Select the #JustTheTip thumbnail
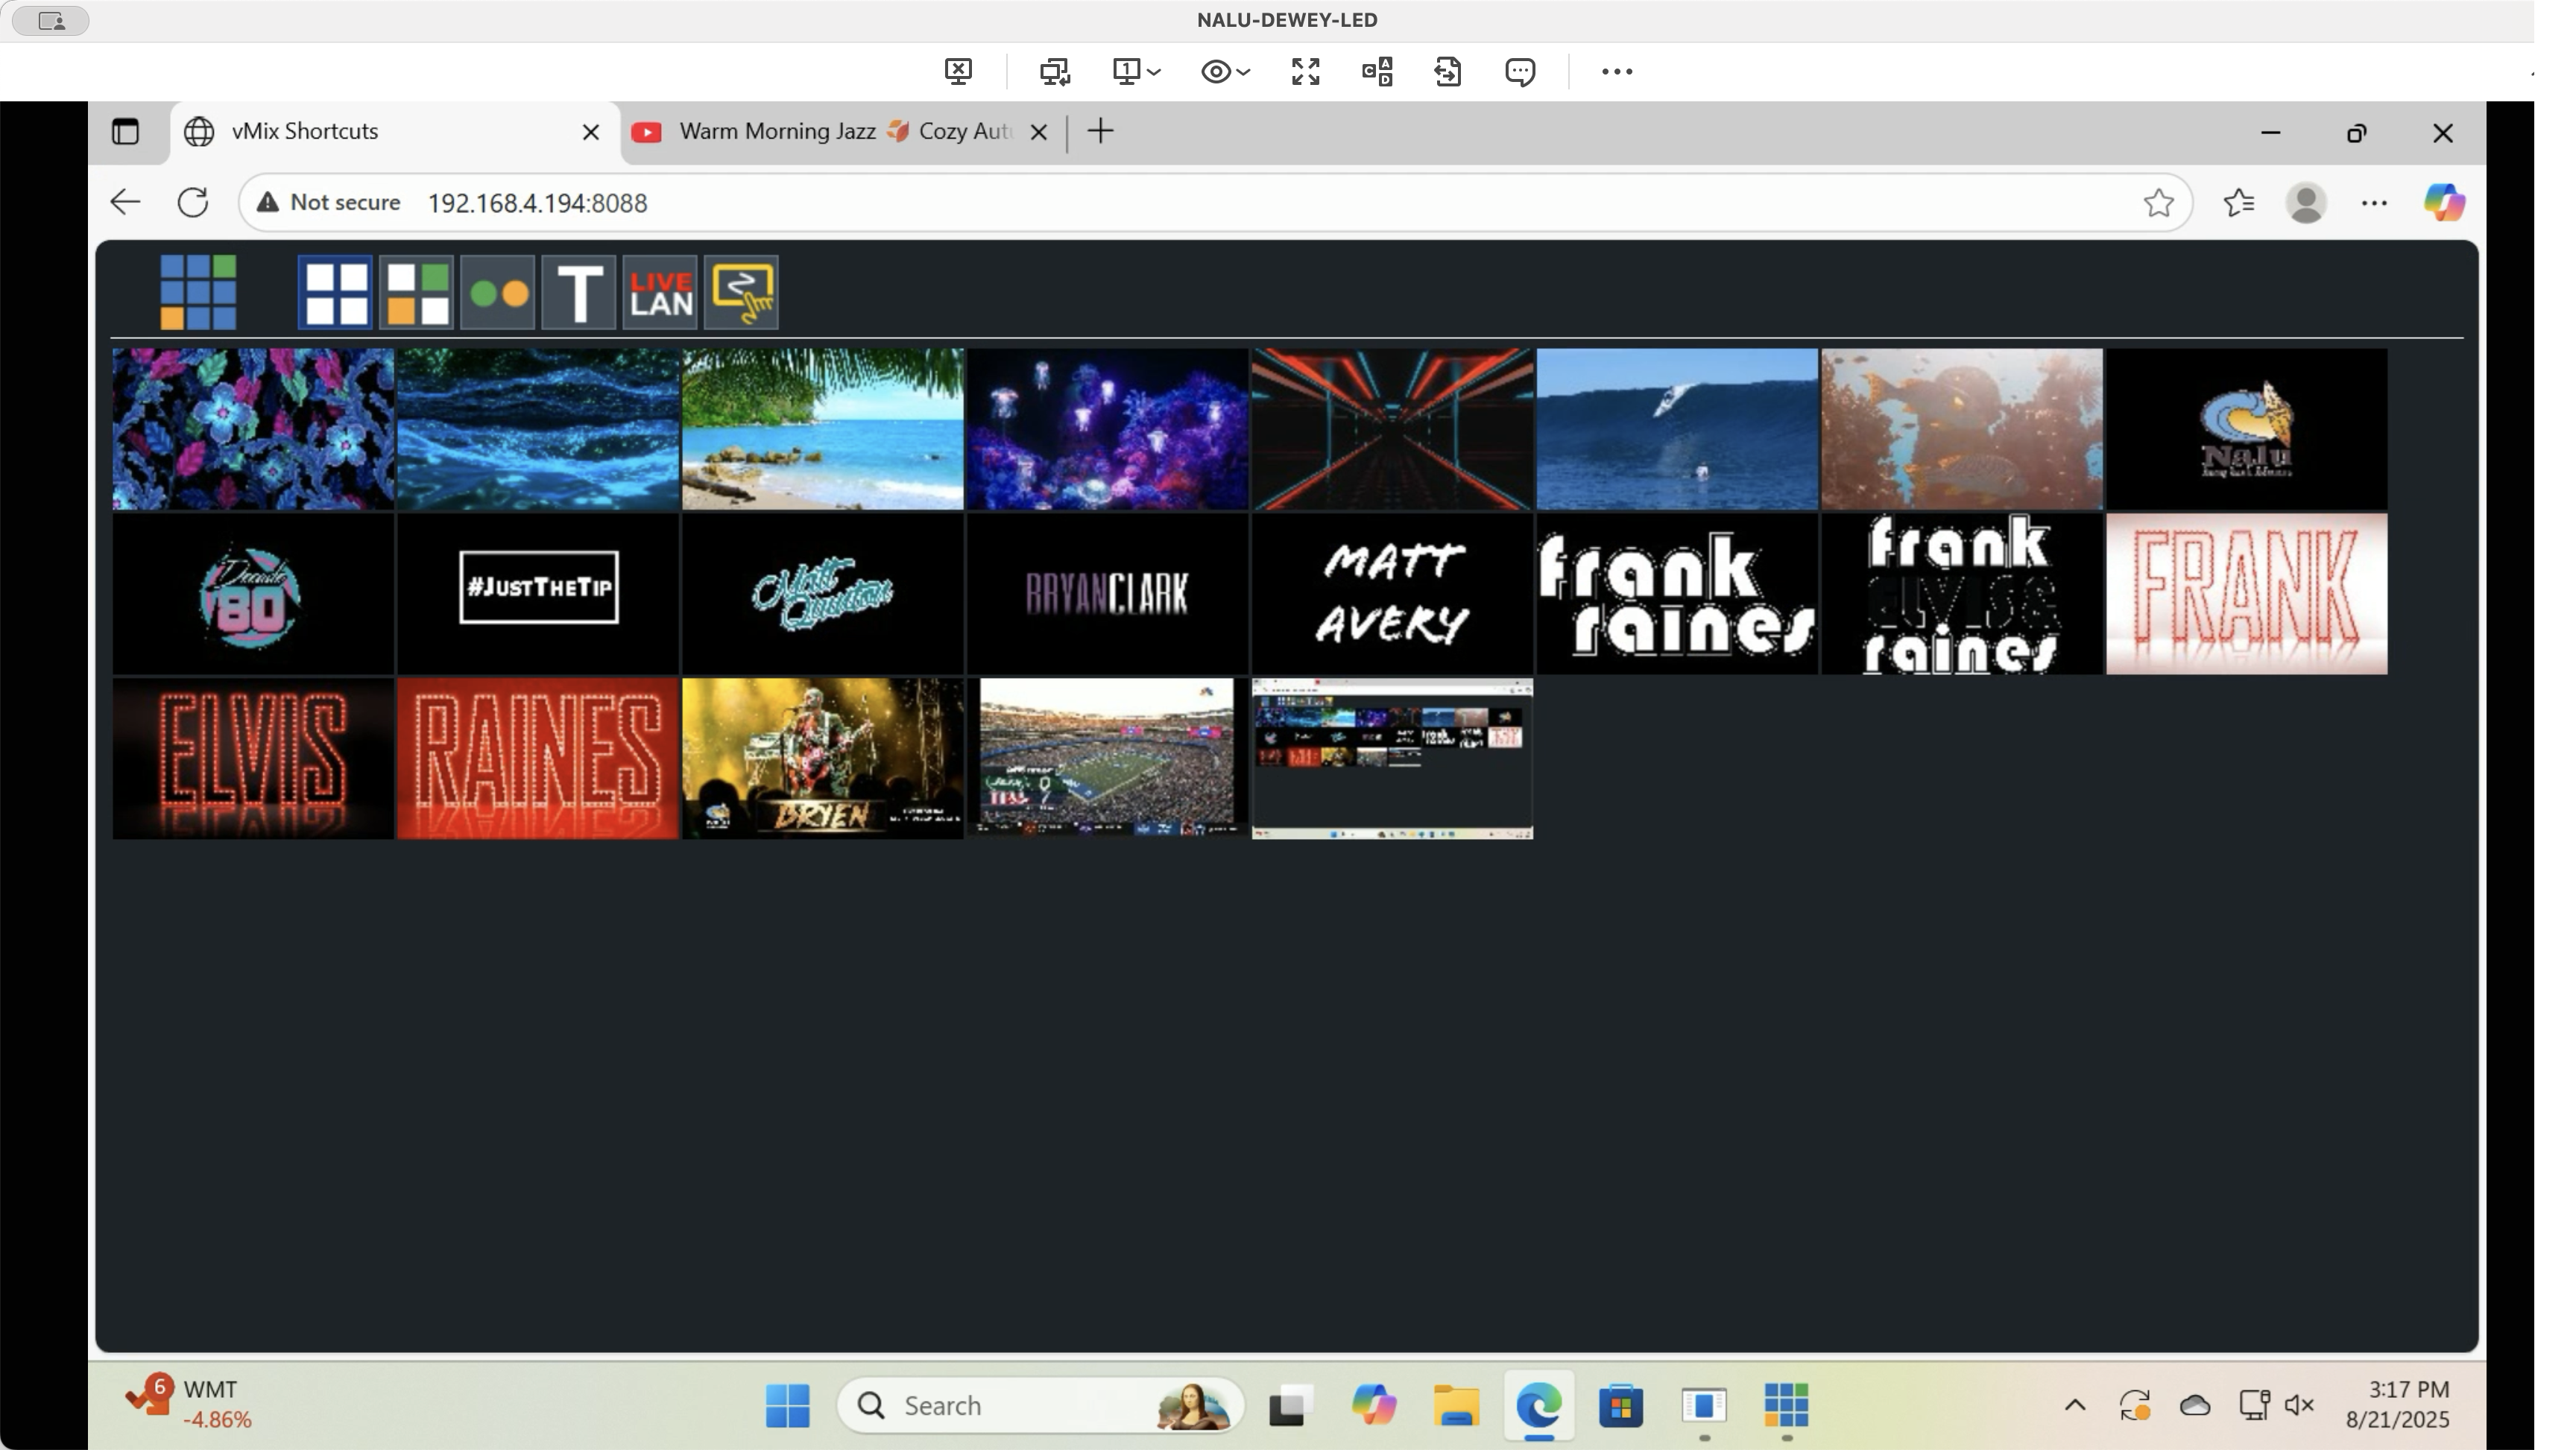 tap(538, 594)
